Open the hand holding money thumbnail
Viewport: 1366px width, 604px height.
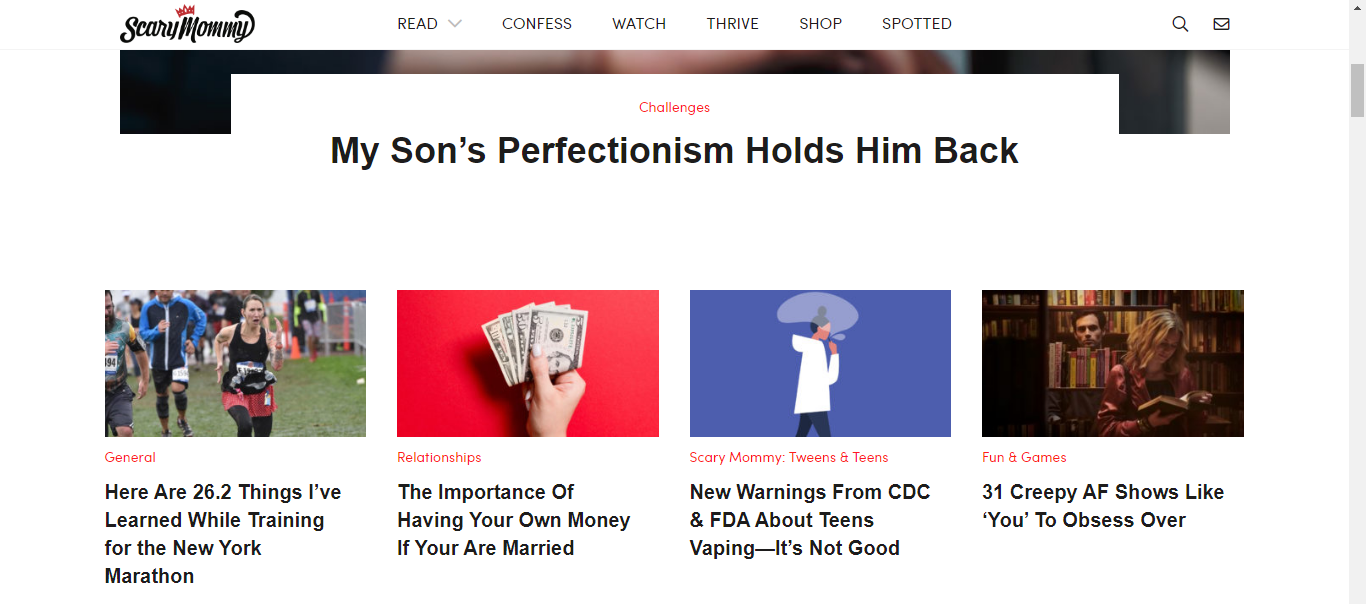coord(527,363)
